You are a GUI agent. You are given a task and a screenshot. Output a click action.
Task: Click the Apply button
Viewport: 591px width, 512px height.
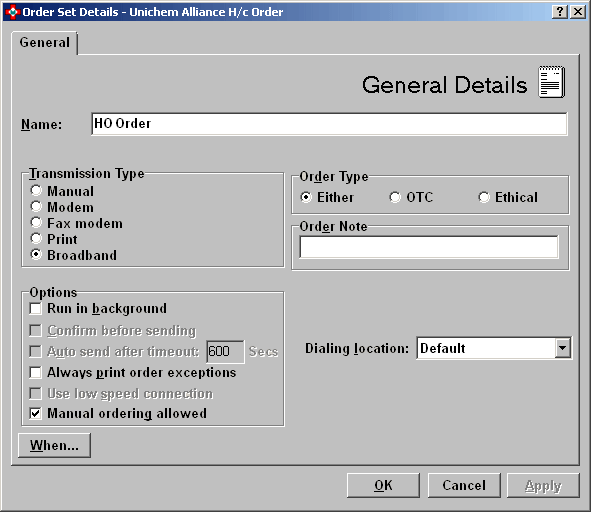[543, 485]
